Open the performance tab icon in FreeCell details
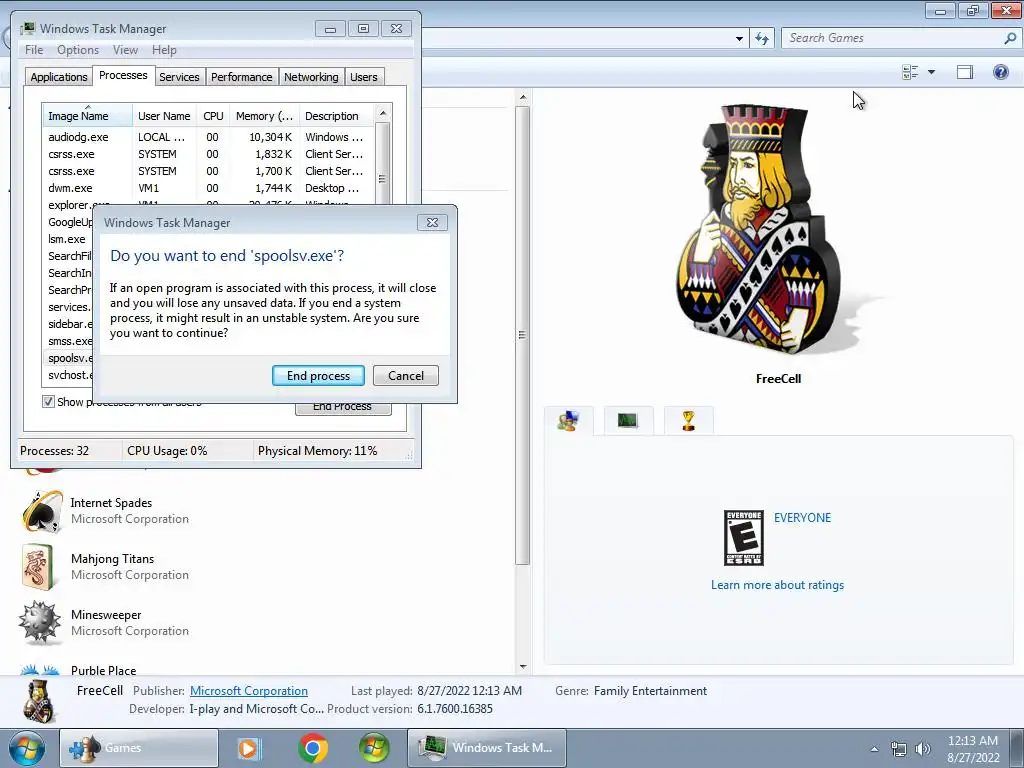The image size is (1024, 768). click(627, 420)
